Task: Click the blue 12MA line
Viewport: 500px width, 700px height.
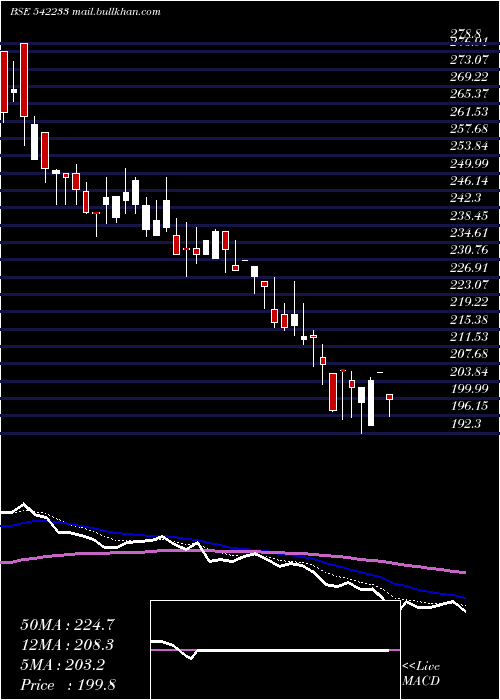Action: pos(232,547)
